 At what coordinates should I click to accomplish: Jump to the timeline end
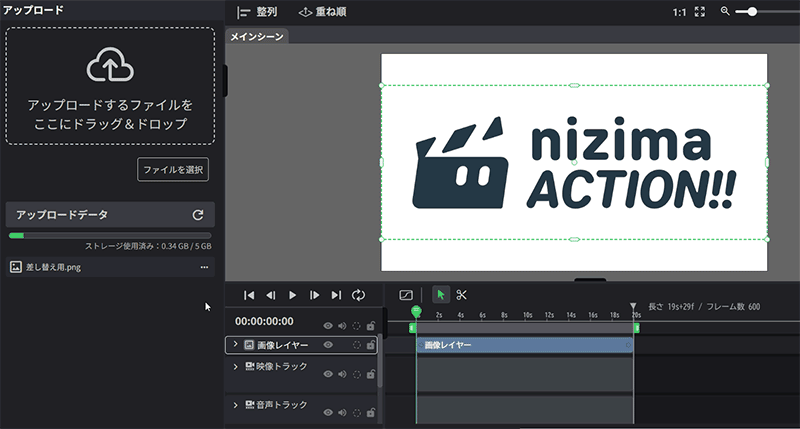pos(336,295)
